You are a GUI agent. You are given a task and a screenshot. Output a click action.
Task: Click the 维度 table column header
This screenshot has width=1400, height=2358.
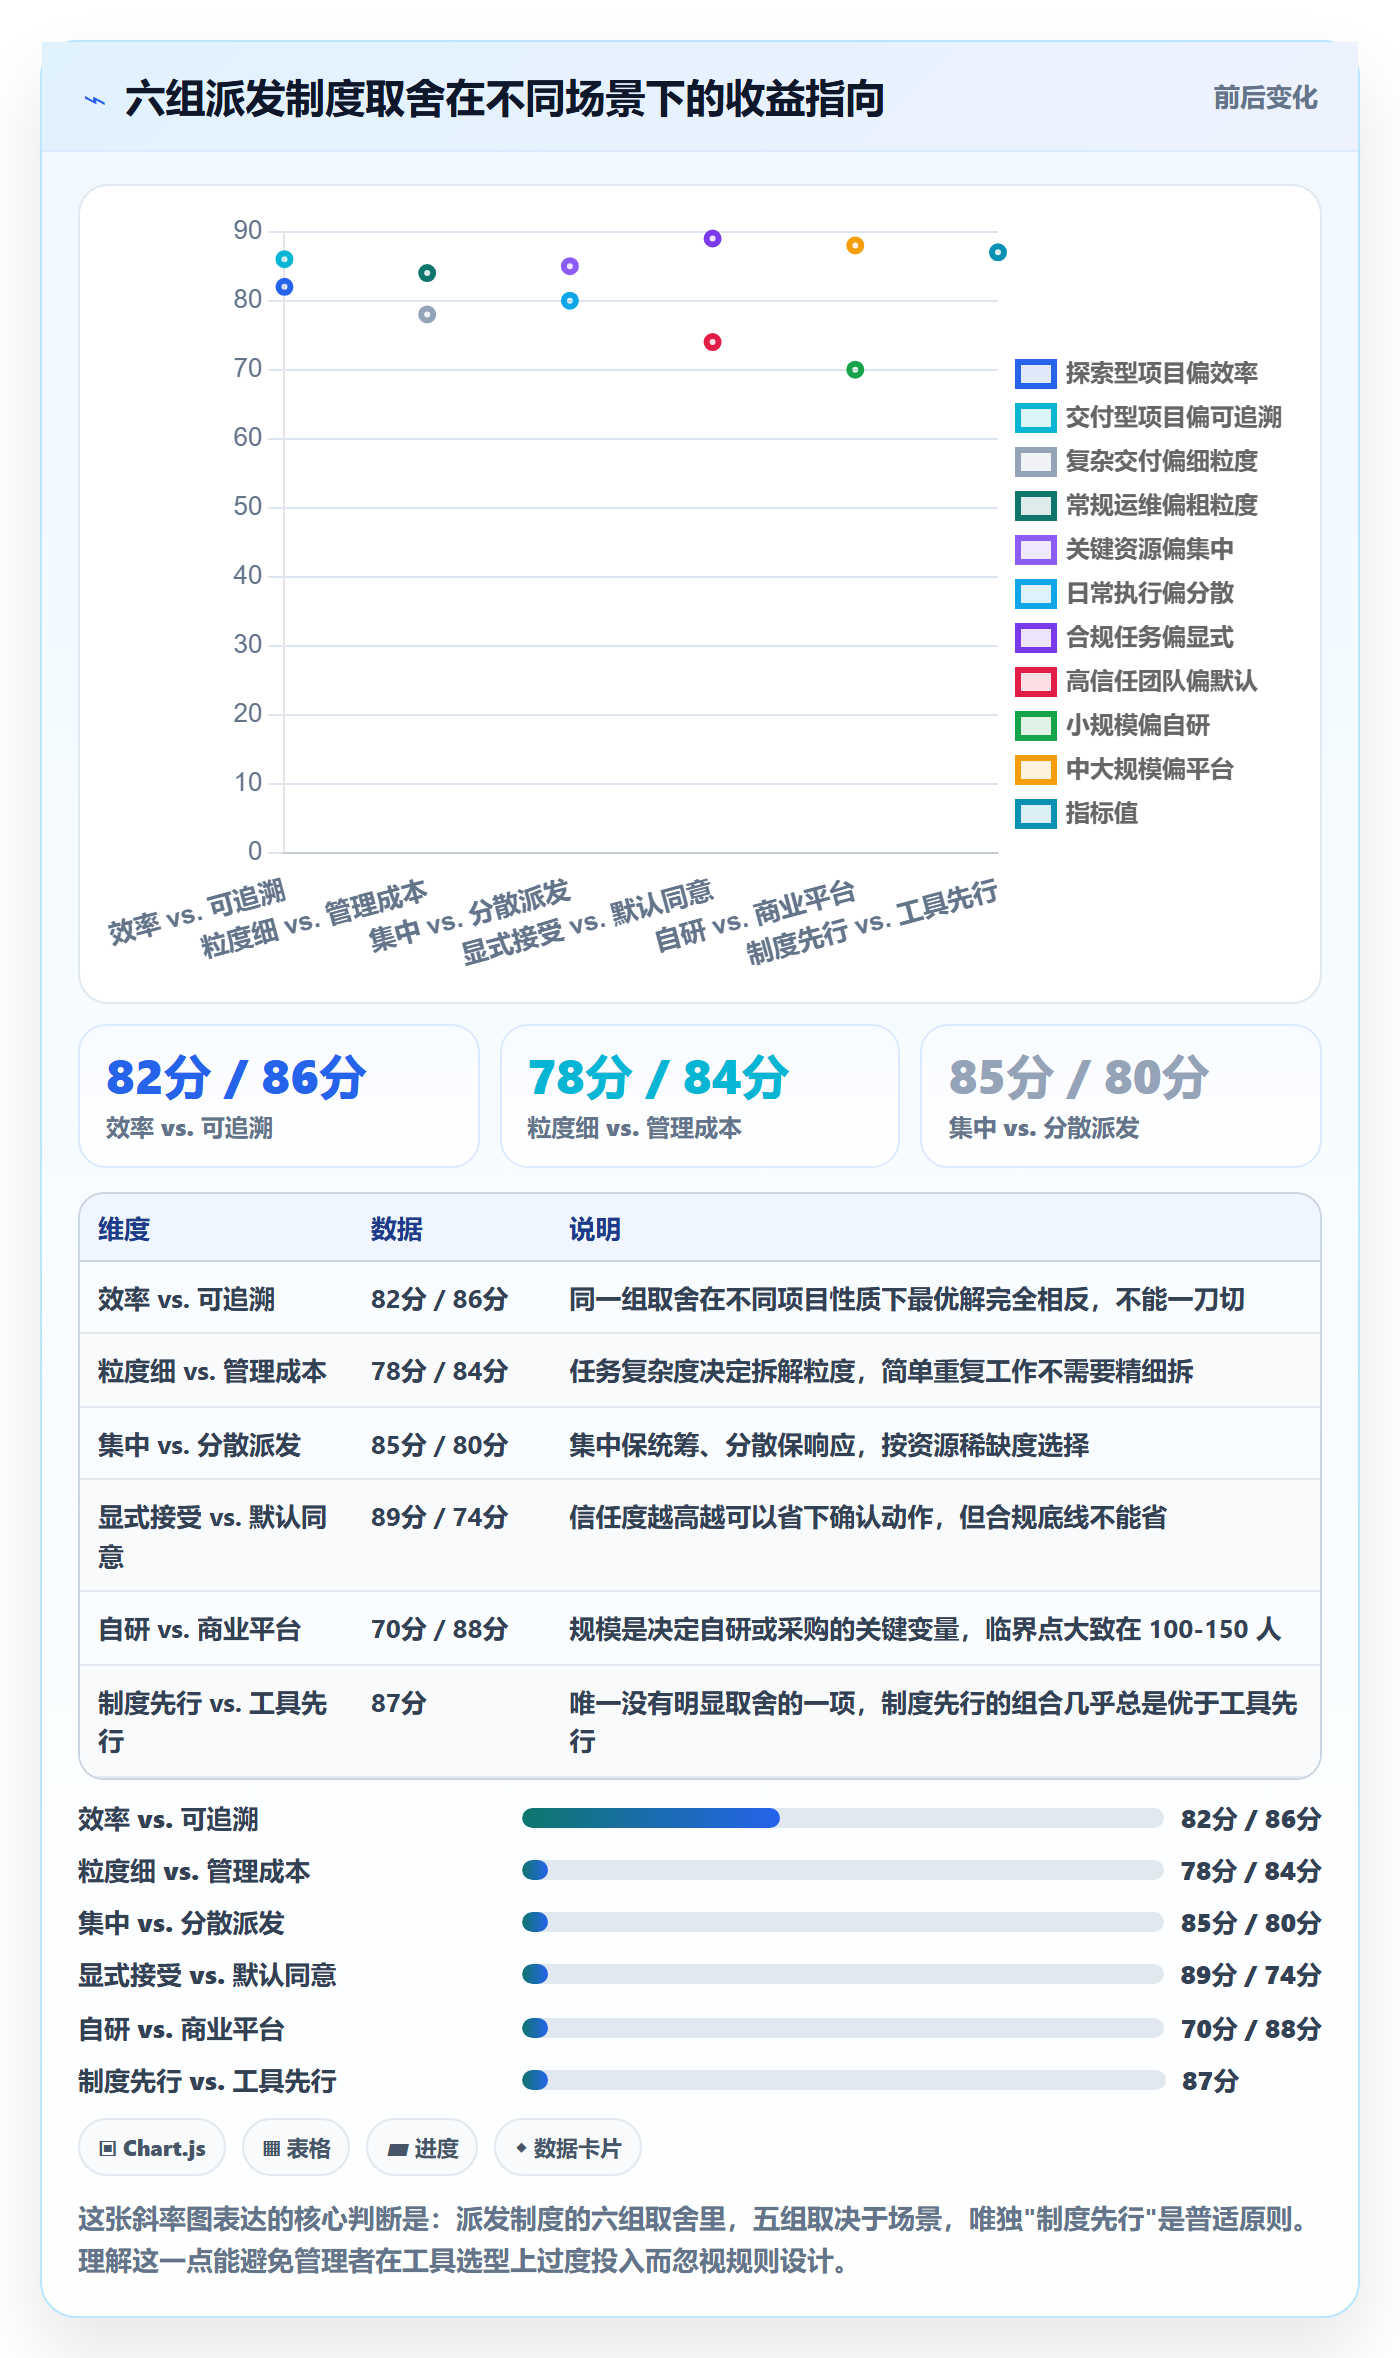124,1229
